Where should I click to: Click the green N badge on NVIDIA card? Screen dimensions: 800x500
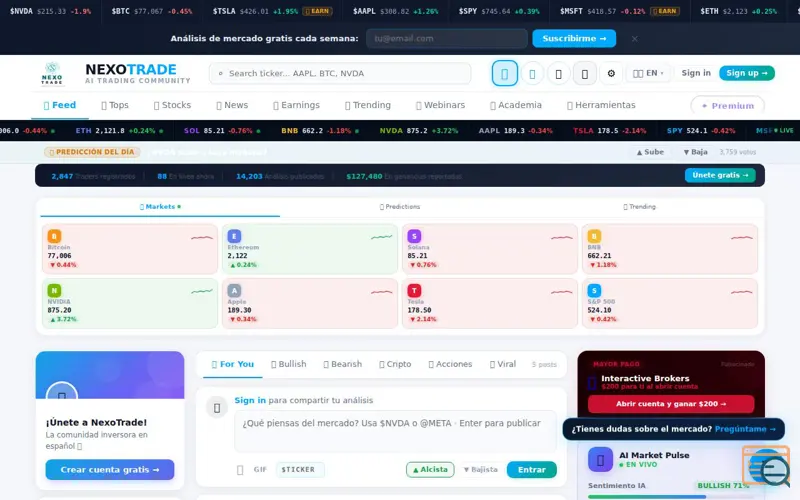pyautogui.click(x=54, y=290)
